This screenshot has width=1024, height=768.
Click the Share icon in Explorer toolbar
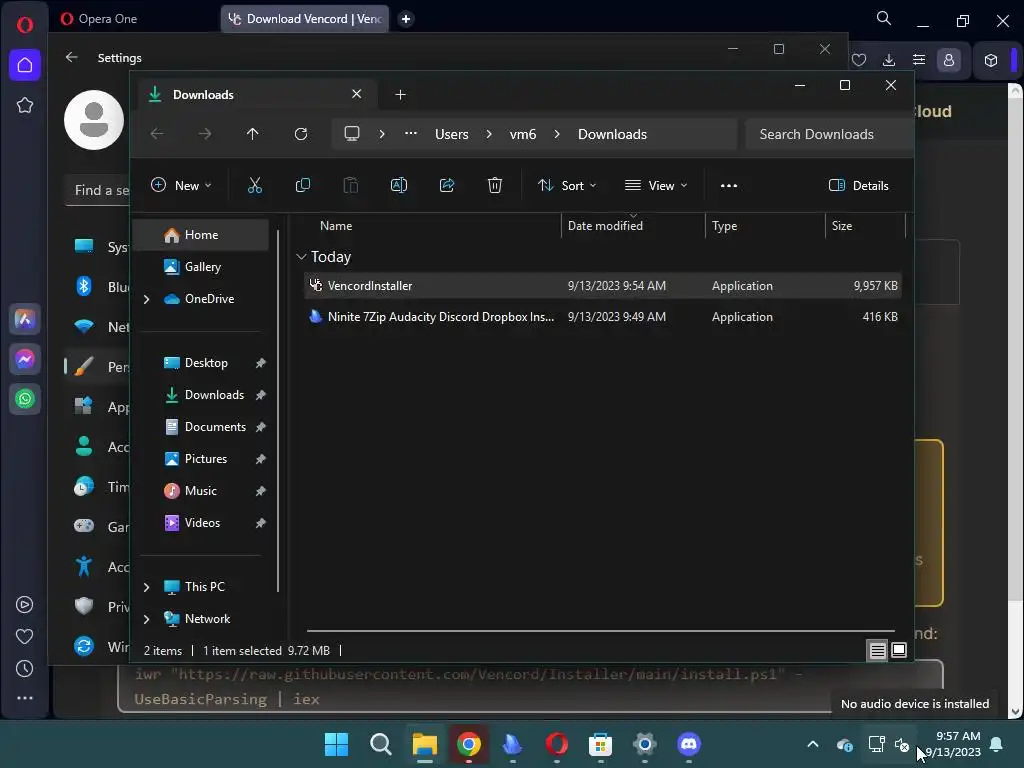tap(447, 185)
